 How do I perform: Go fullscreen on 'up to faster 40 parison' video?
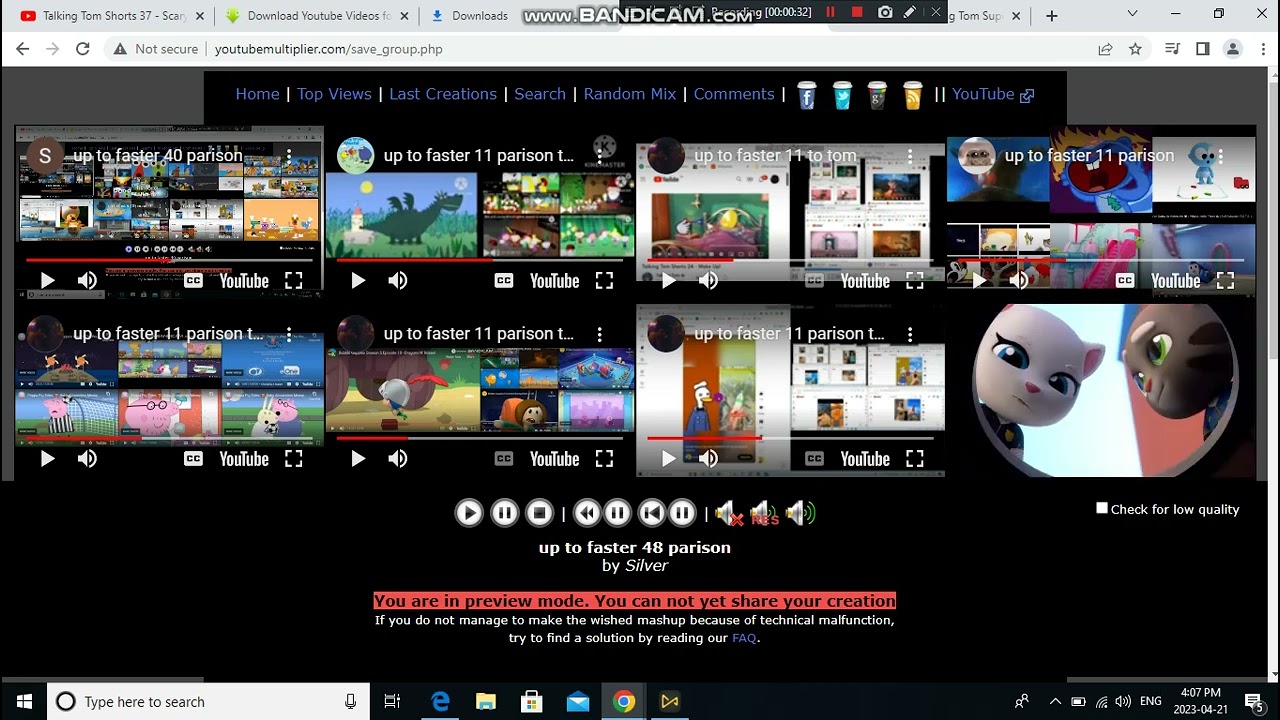pyautogui.click(x=293, y=281)
